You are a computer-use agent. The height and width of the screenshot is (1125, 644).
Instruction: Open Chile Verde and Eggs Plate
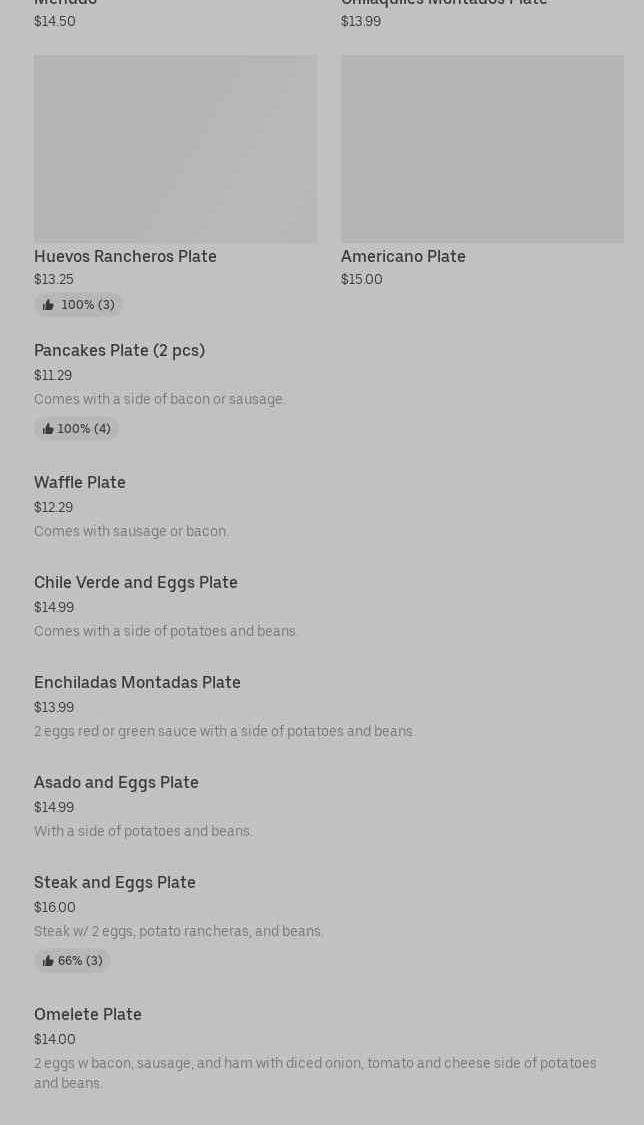click(136, 583)
